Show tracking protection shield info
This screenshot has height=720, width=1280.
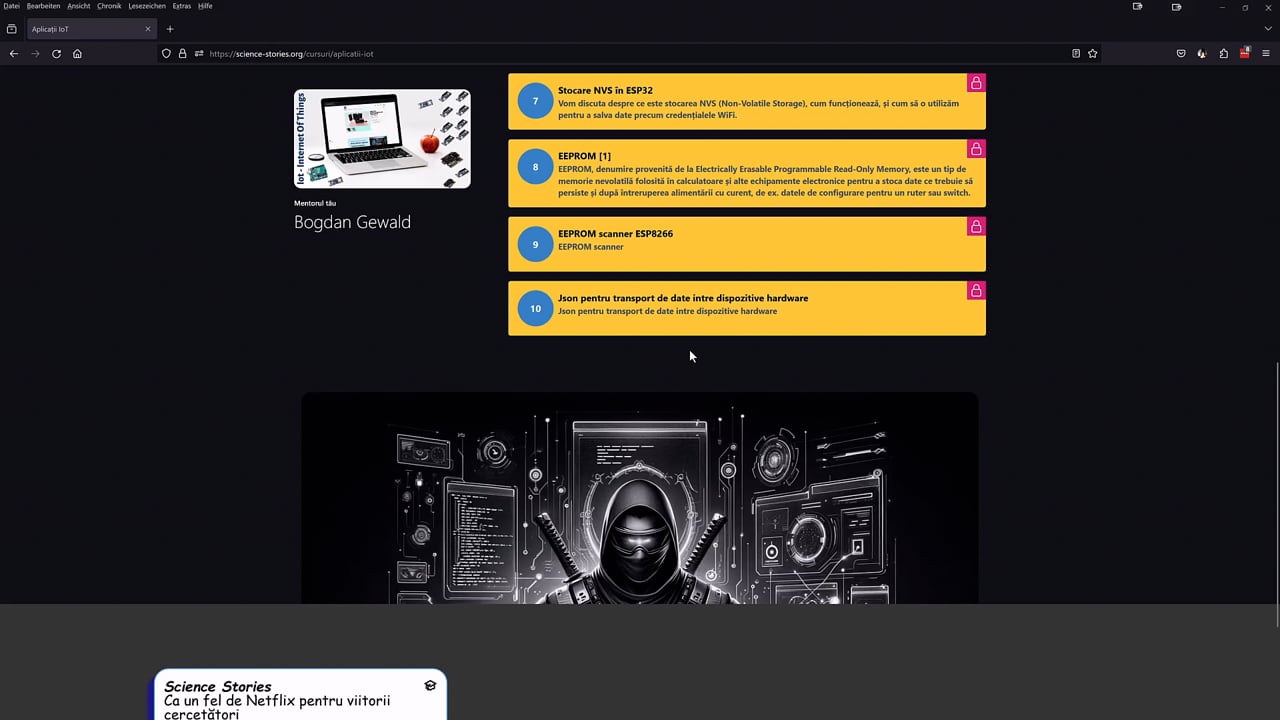[x=166, y=53]
